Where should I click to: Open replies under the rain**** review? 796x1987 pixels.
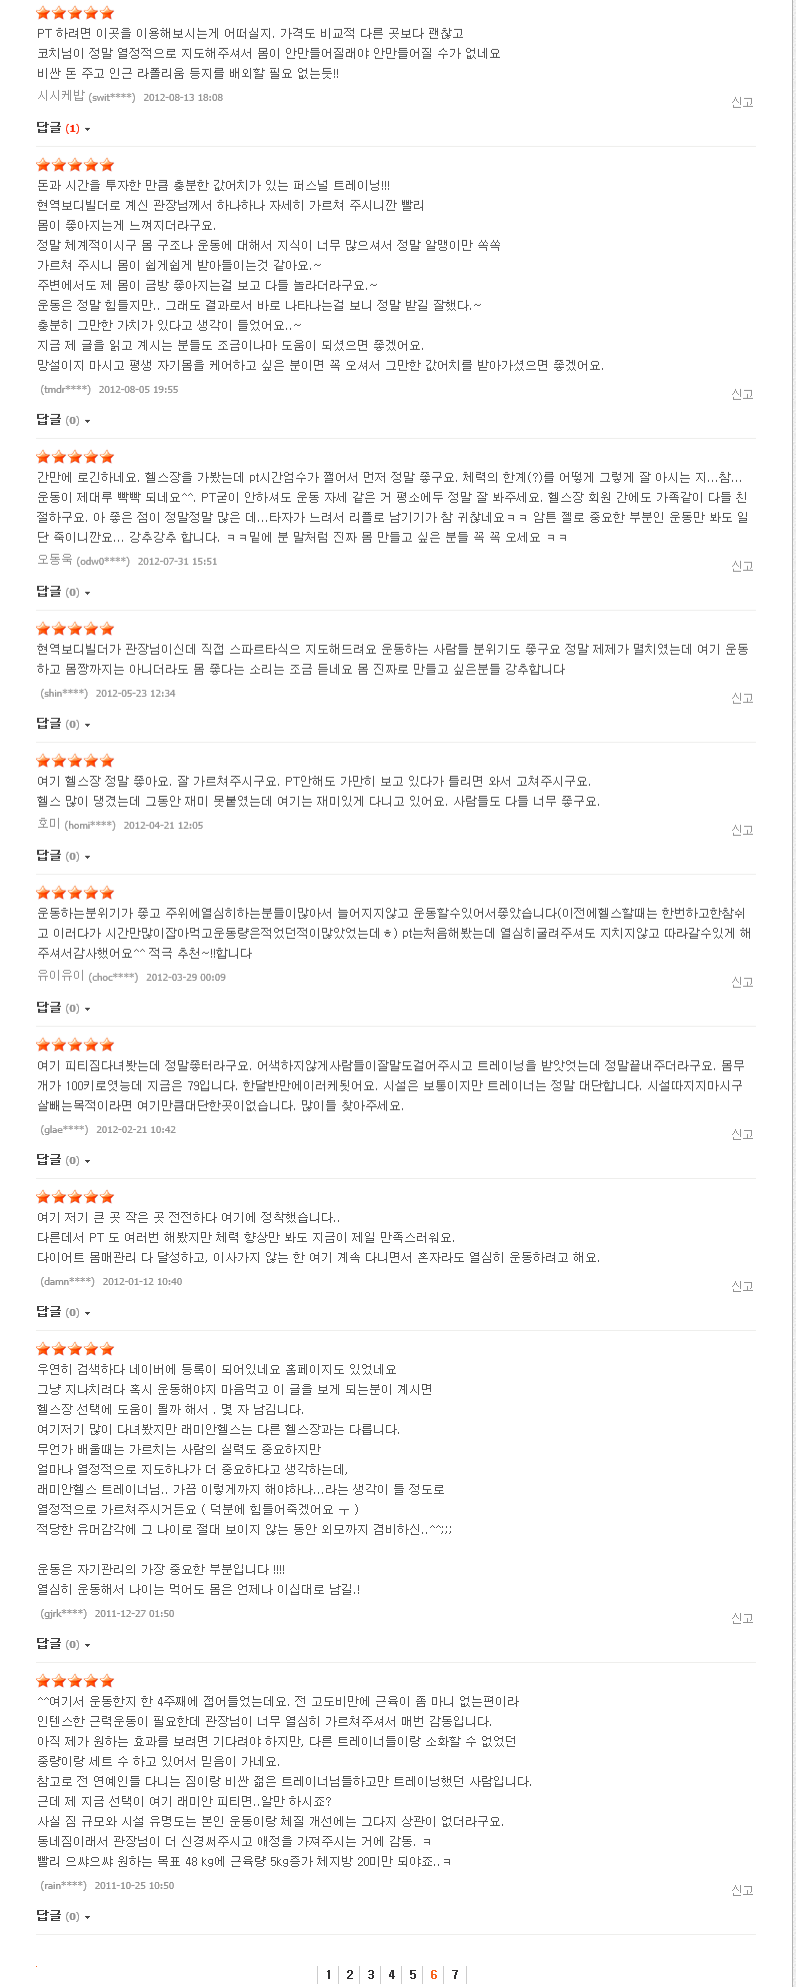tap(63, 1916)
